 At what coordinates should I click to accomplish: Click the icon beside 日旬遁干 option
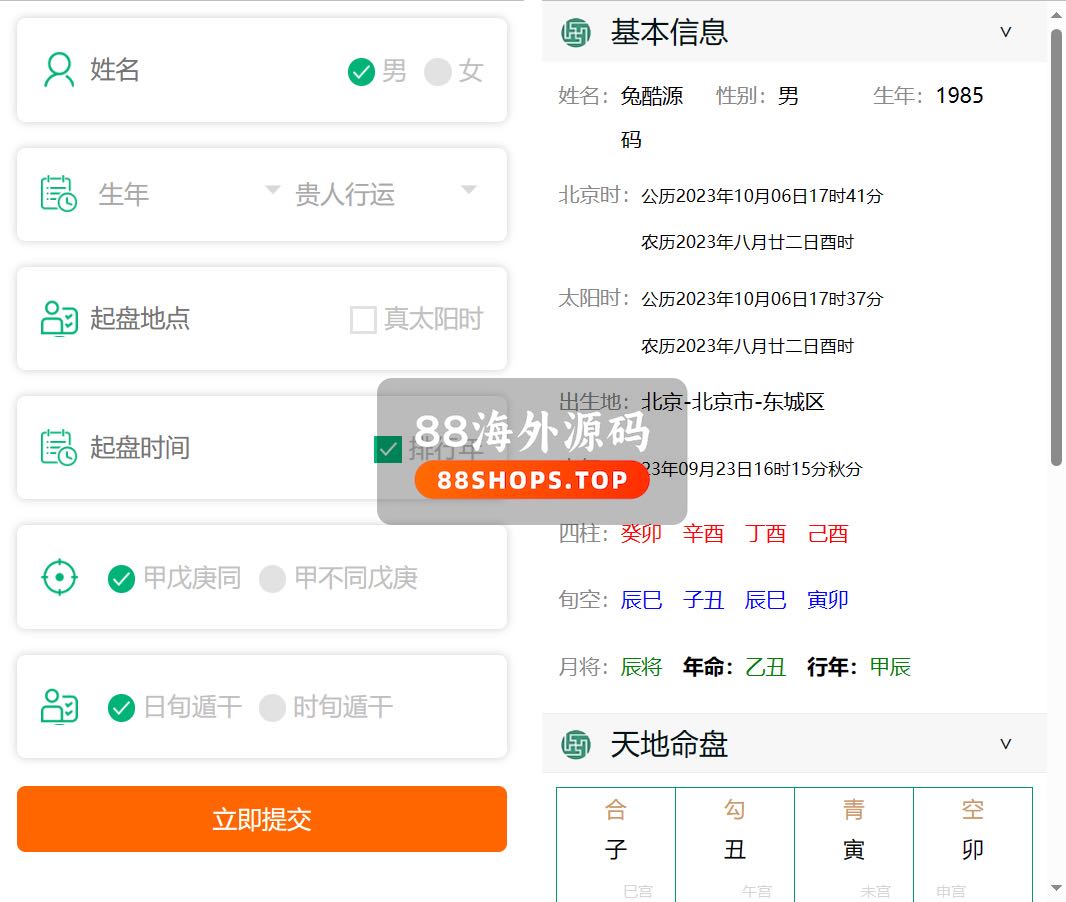click(59, 707)
